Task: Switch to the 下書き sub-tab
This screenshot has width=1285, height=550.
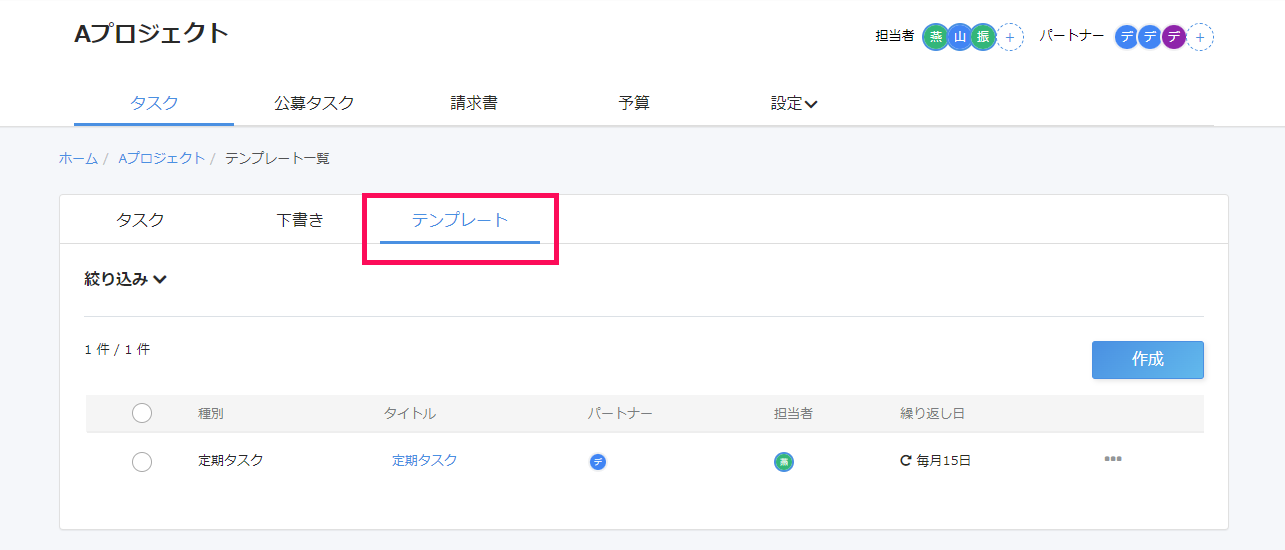Action: [x=300, y=221]
